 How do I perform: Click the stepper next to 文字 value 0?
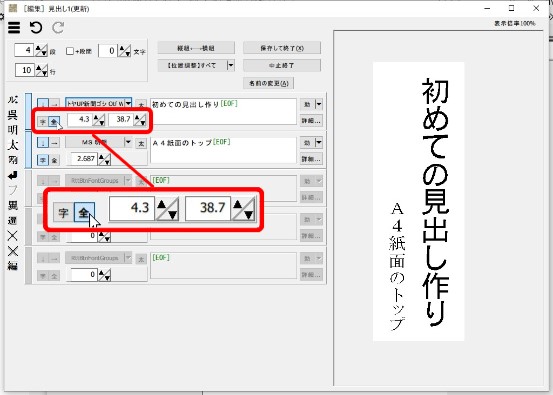[x=124, y=51]
